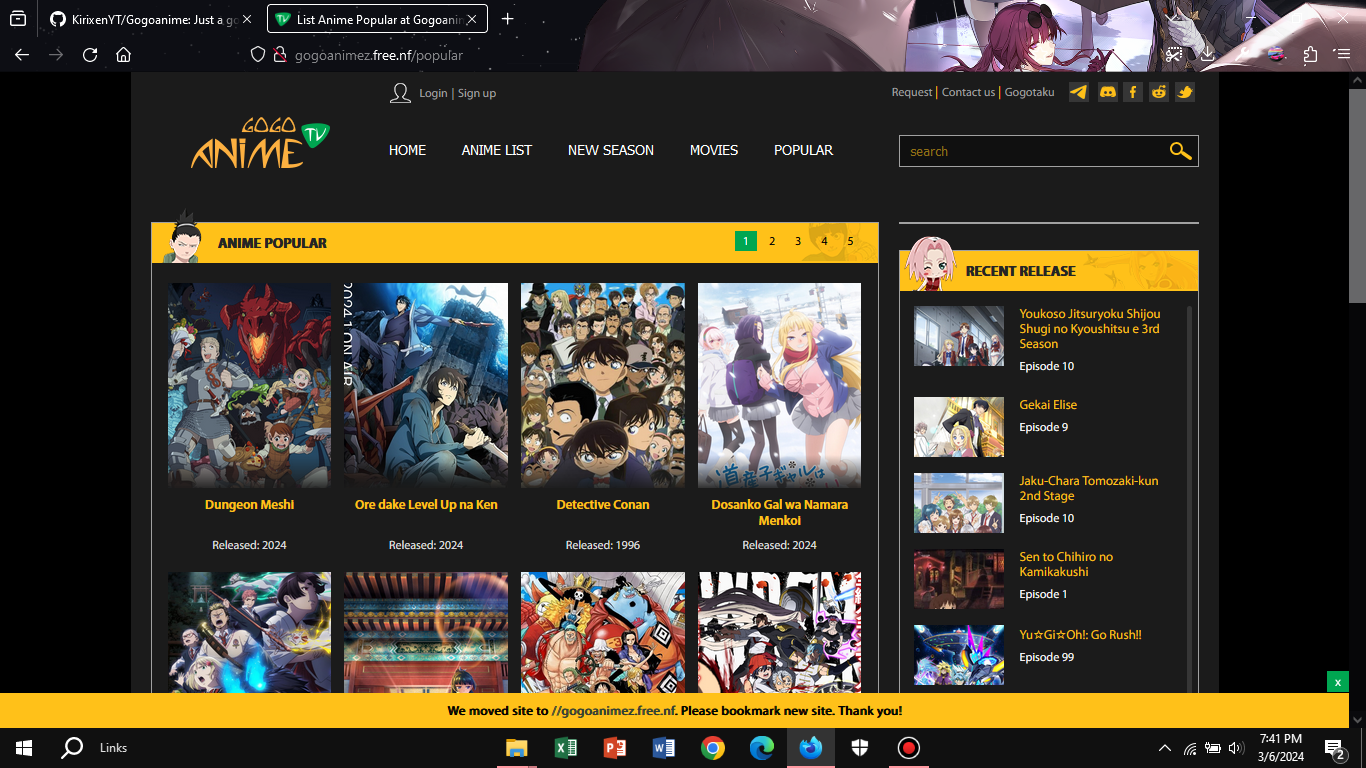The width and height of the screenshot is (1366, 768).
Task: Go back with the browser back arrow
Action: pyautogui.click(x=22, y=55)
